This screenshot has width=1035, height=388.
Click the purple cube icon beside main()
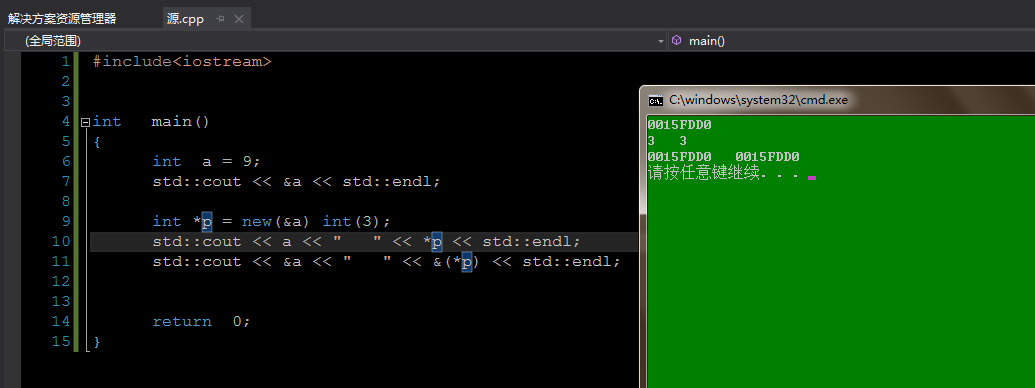[x=677, y=41]
